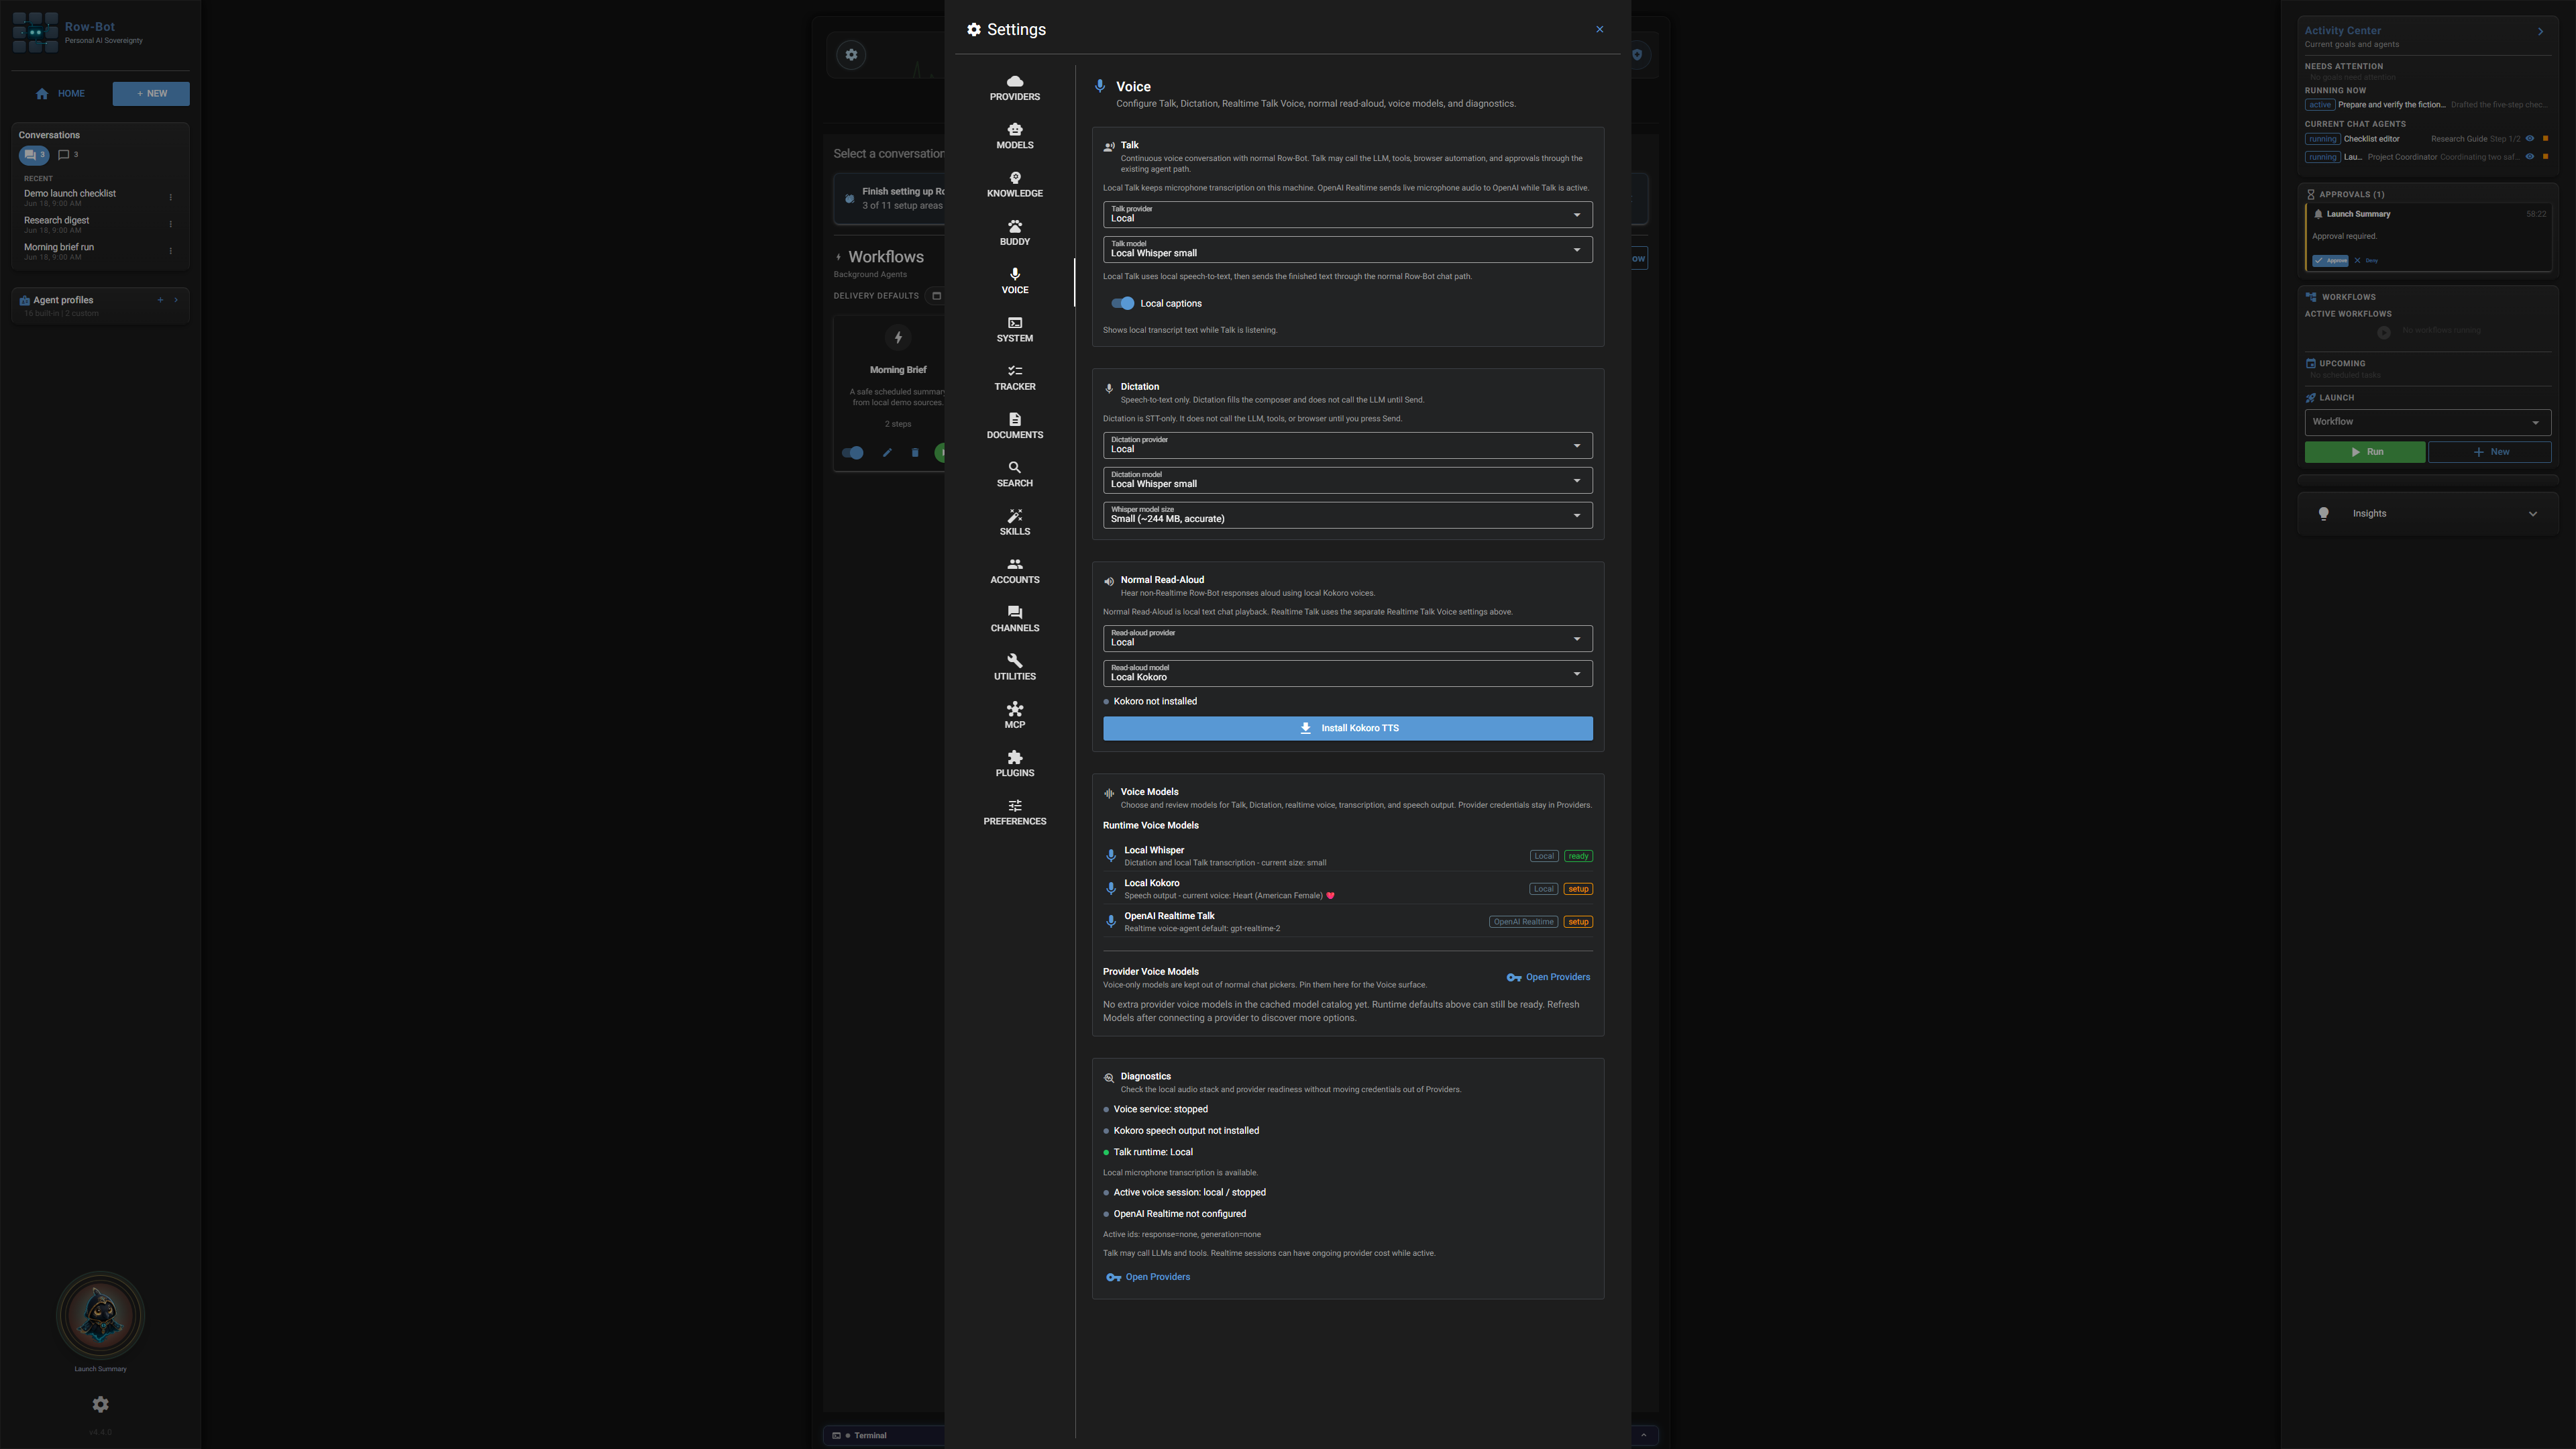This screenshot has height=1449, width=2576.
Task: Stop the Checklist editor agent
Action: pyautogui.click(x=2545, y=139)
